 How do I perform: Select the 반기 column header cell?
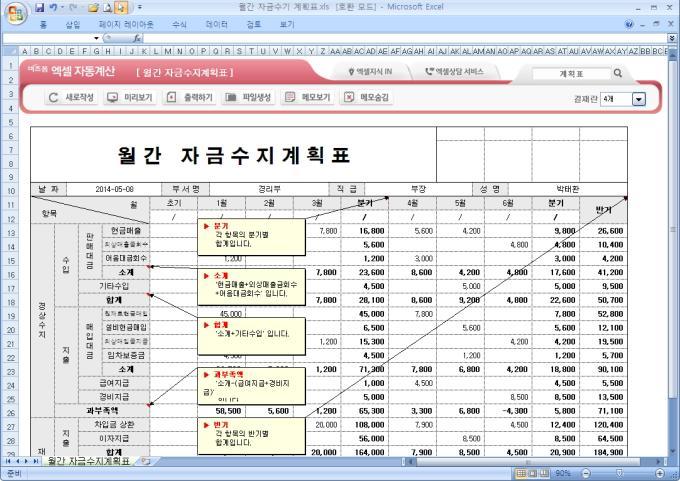[x=603, y=210]
